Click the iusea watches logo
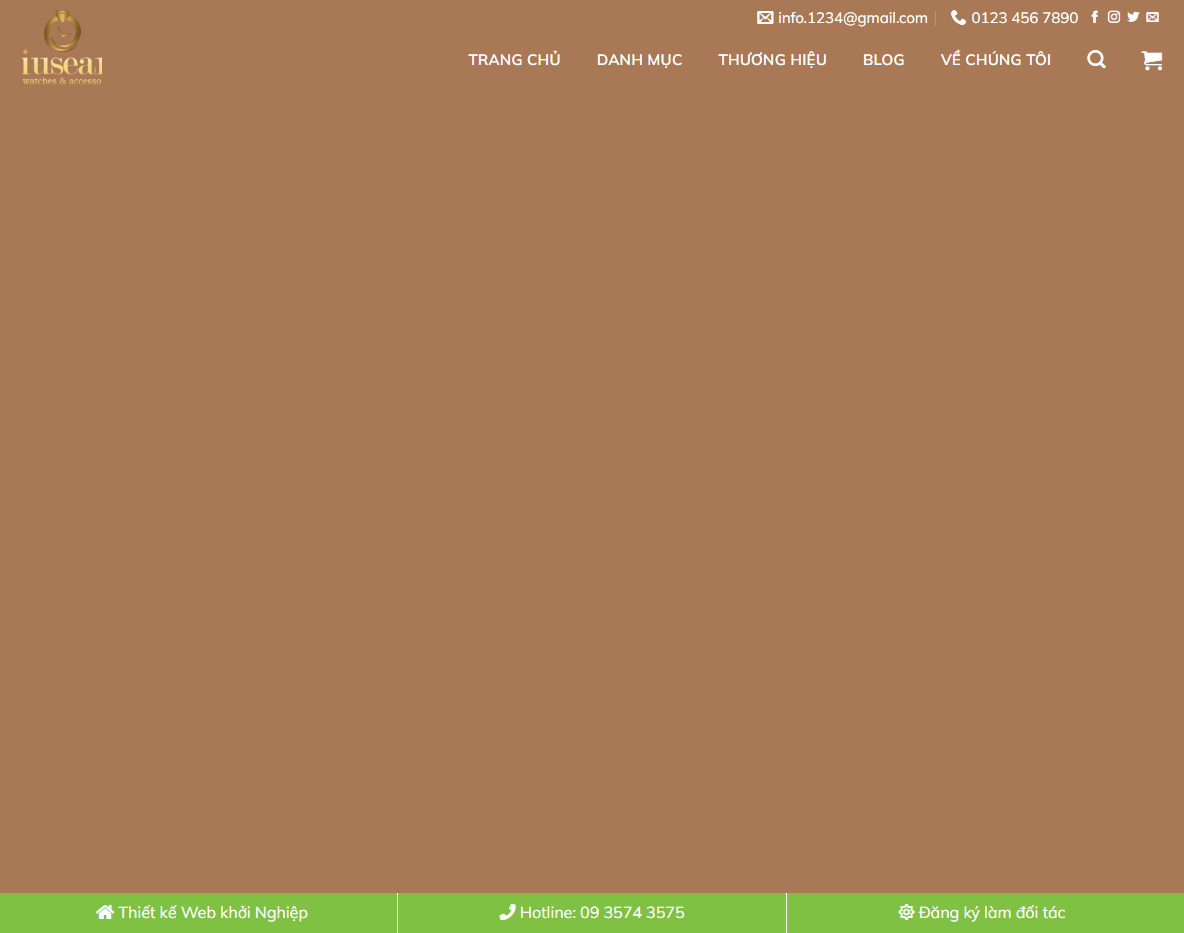Screen dimensions: 1184x933 (x=61, y=47)
